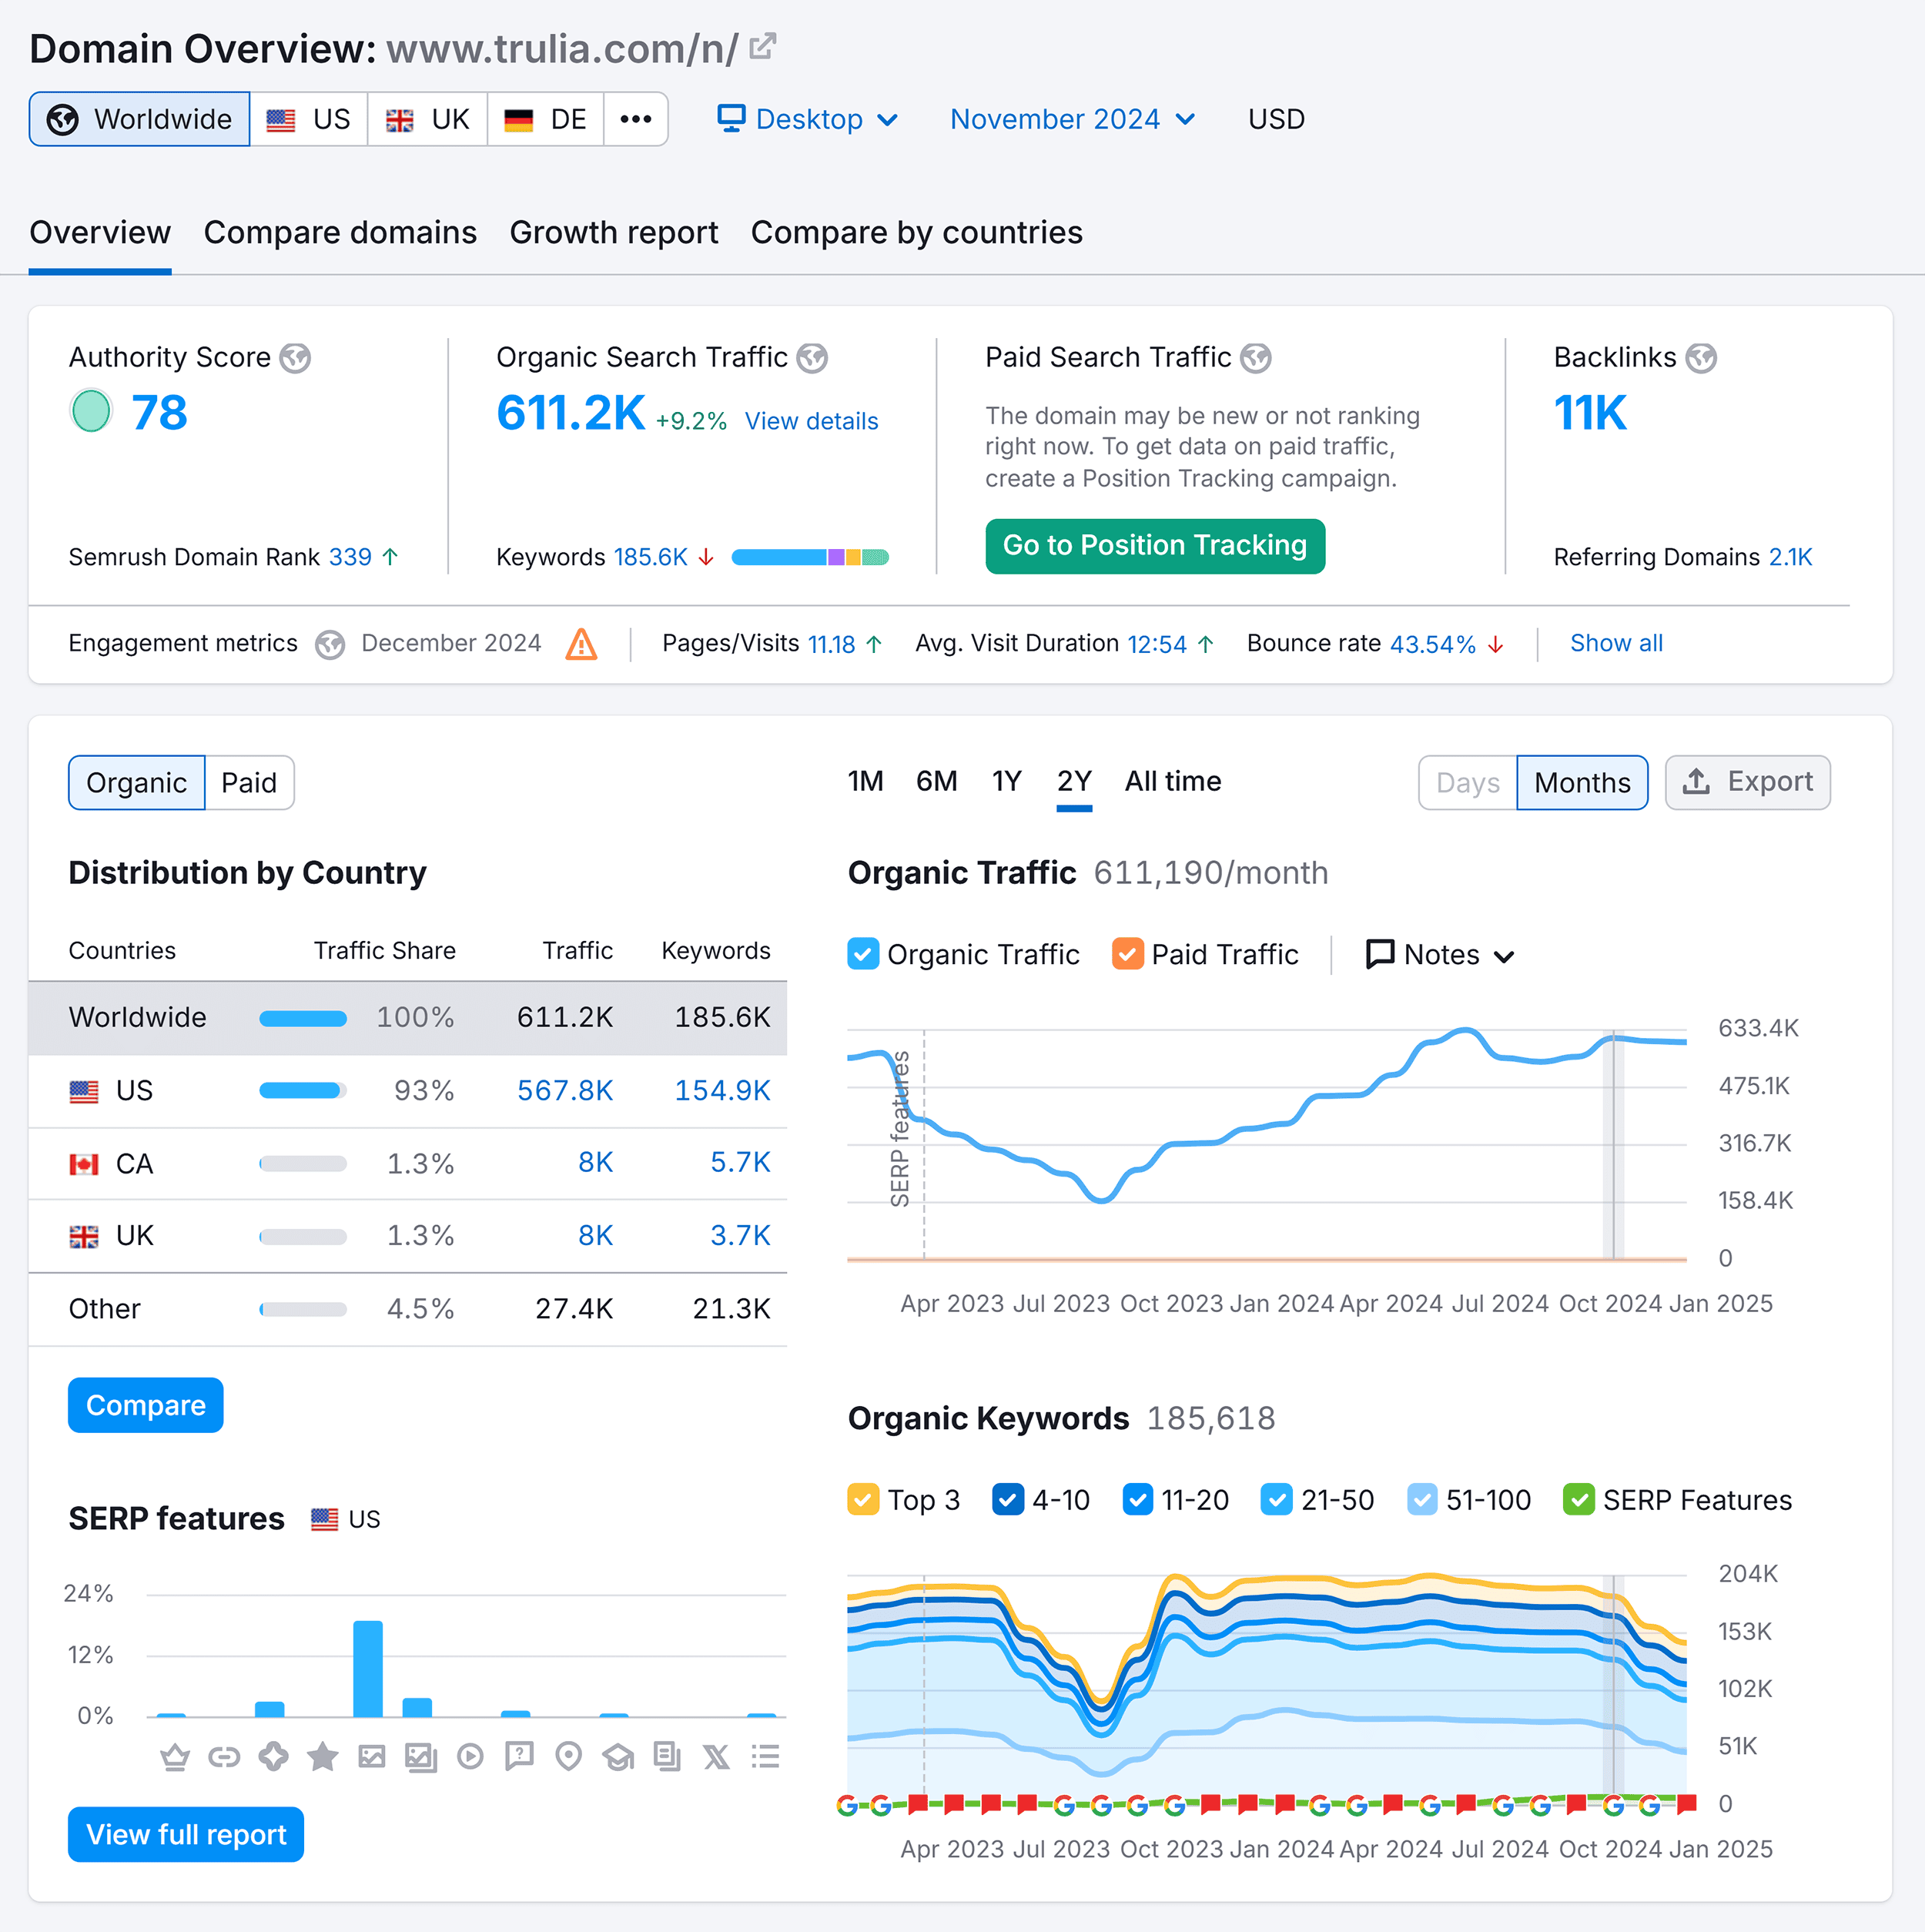Switch to the Compare domains tab
1925x1932 pixels.
tap(340, 232)
